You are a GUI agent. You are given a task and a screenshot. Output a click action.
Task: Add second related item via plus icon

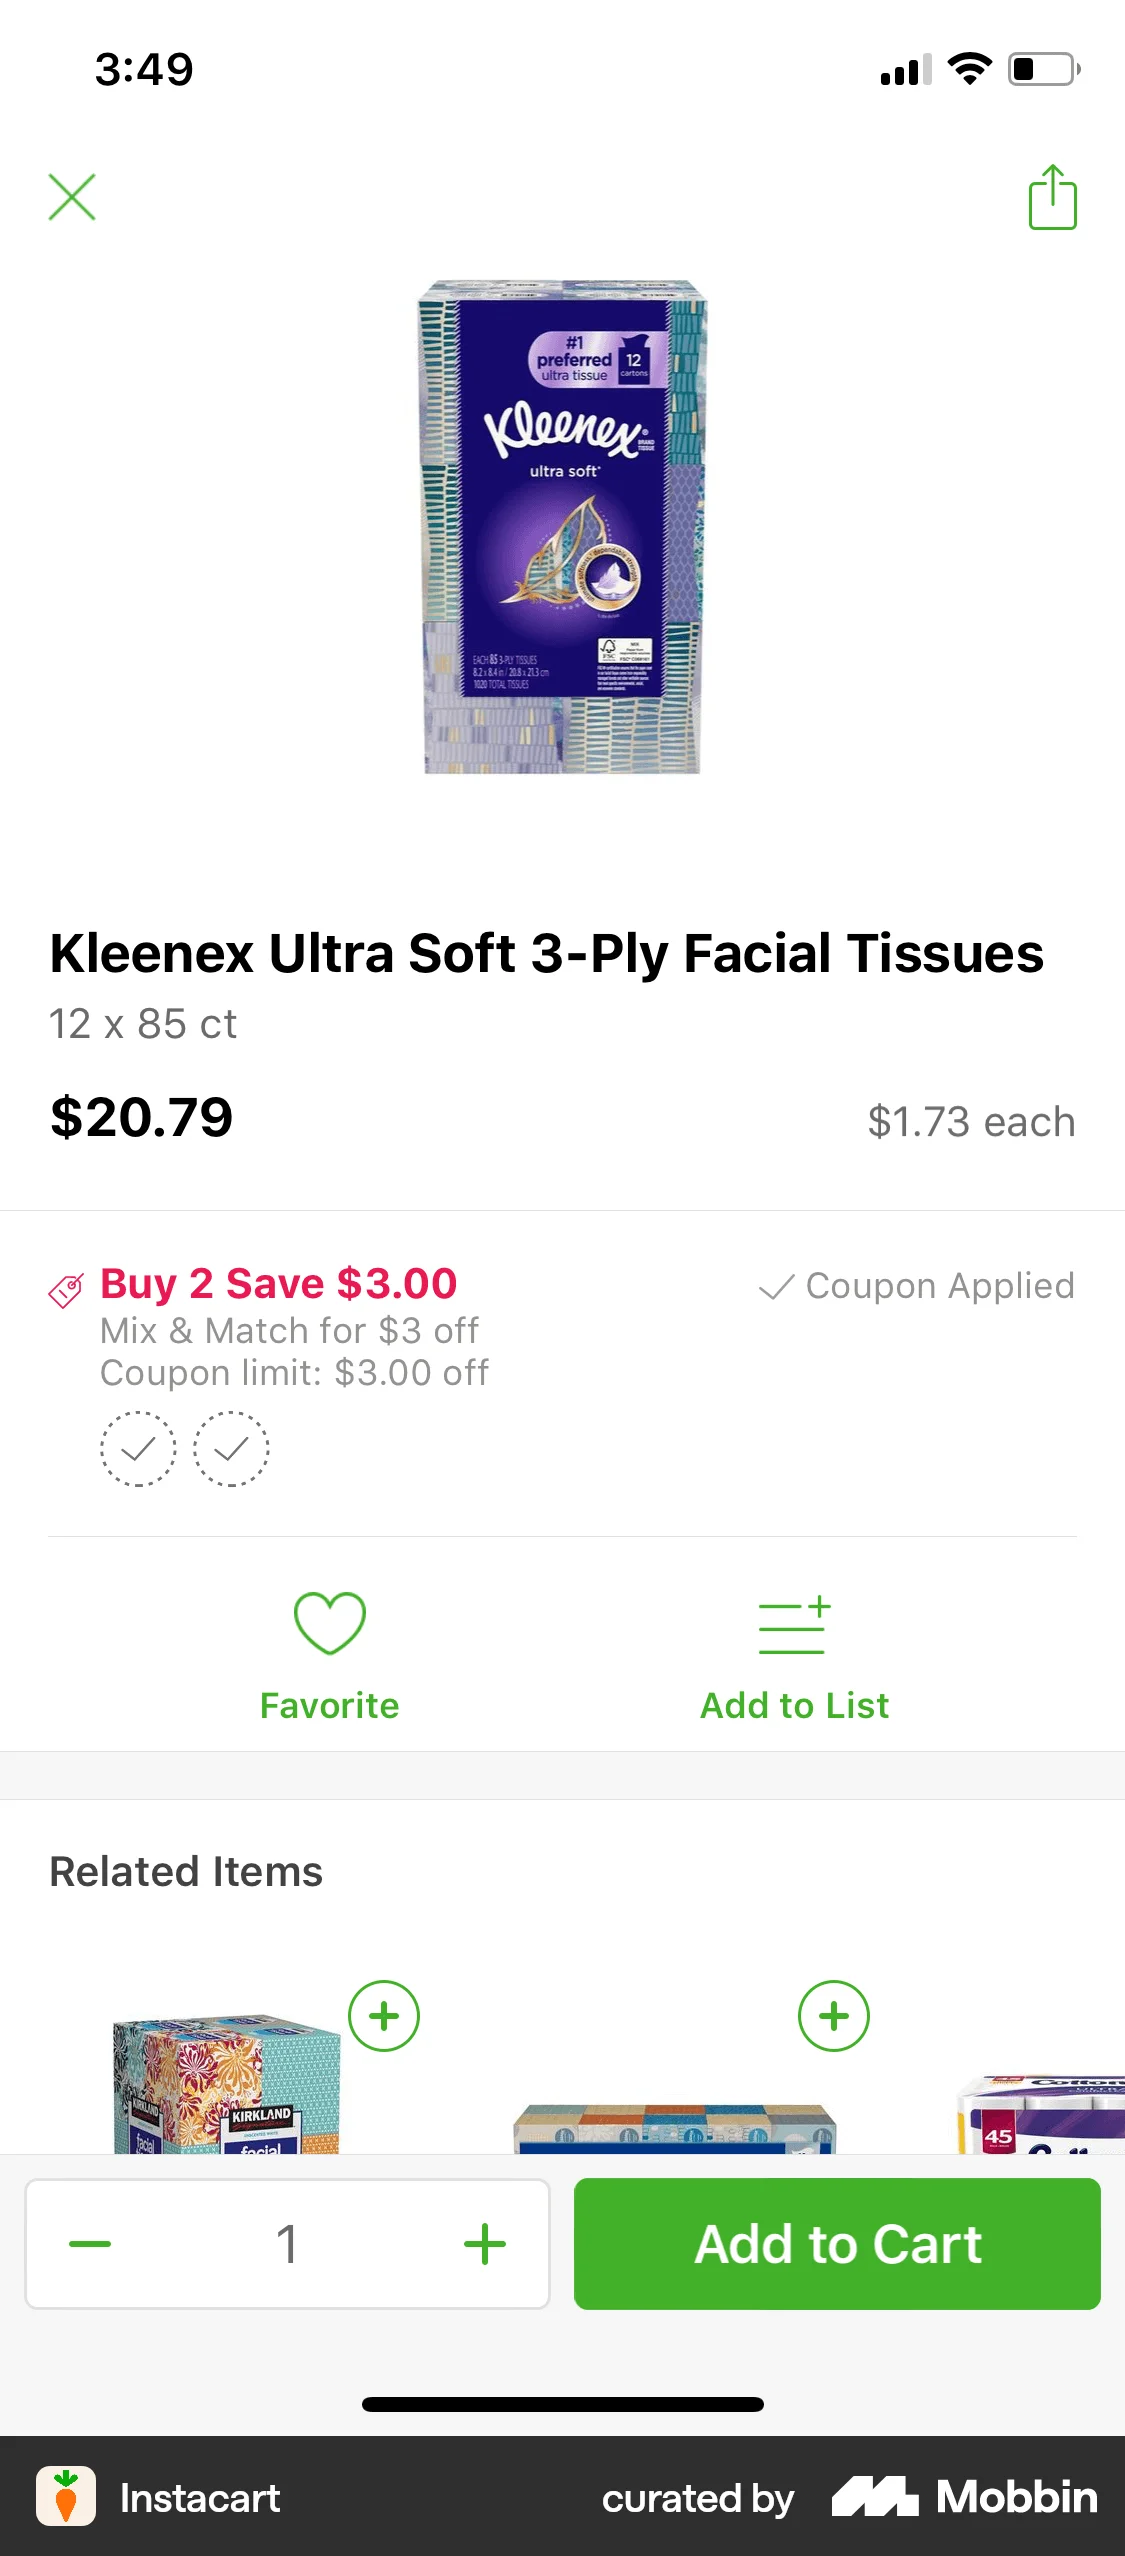click(x=834, y=2015)
